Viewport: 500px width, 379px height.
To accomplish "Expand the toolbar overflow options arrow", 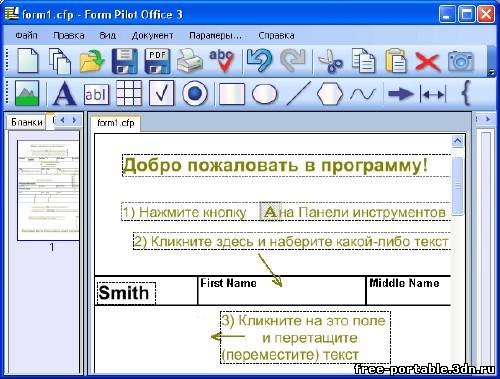I will pyautogui.click(x=491, y=72).
